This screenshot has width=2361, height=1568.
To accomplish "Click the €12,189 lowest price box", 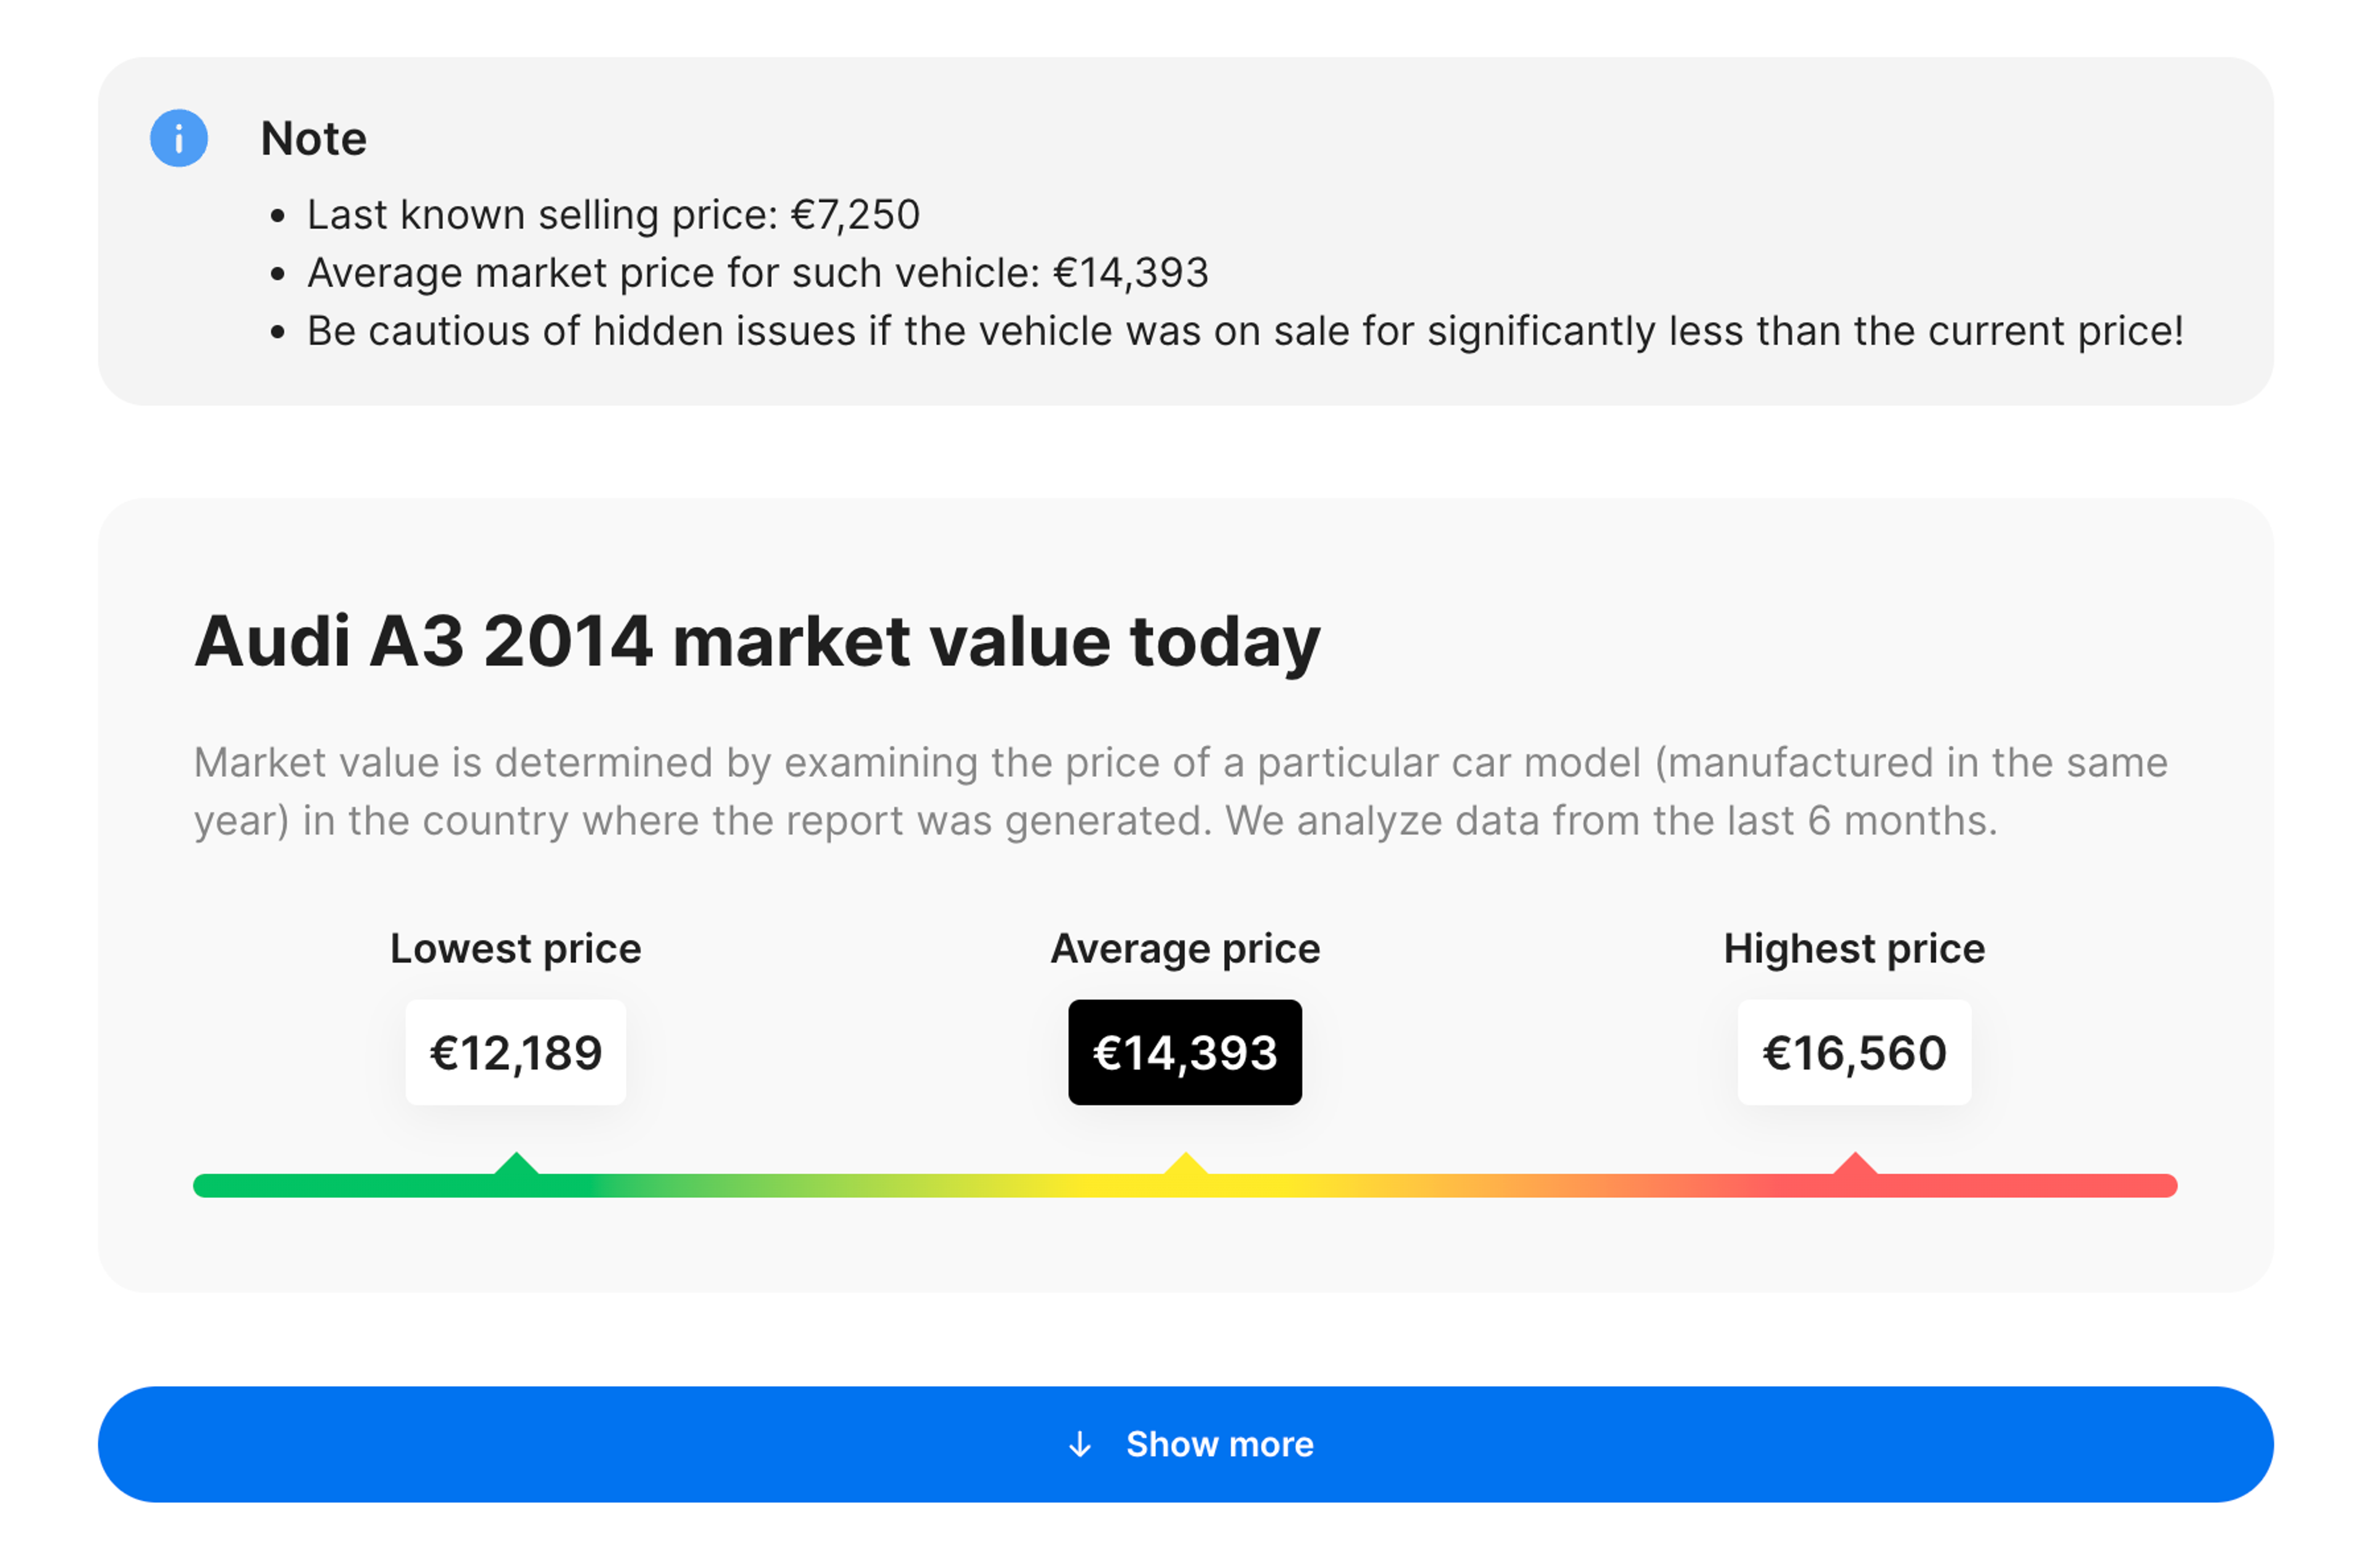I will coord(515,1052).
